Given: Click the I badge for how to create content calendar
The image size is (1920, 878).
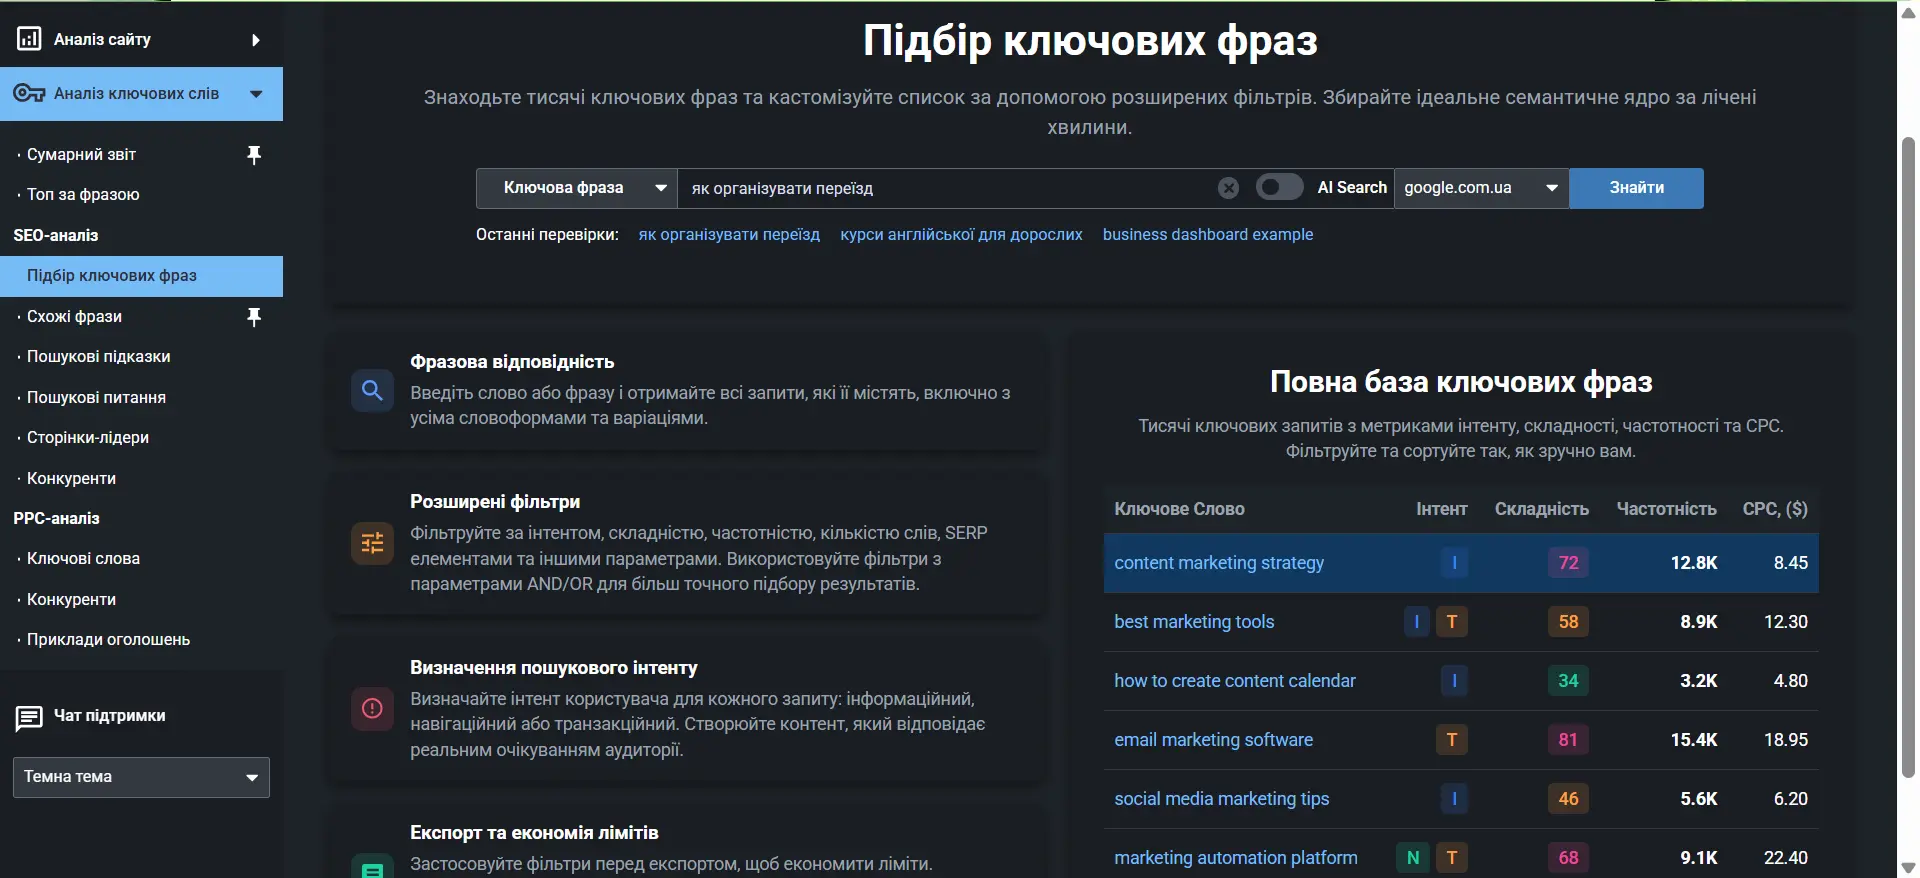Looking at the screenshot, I should pos(1454,681).
